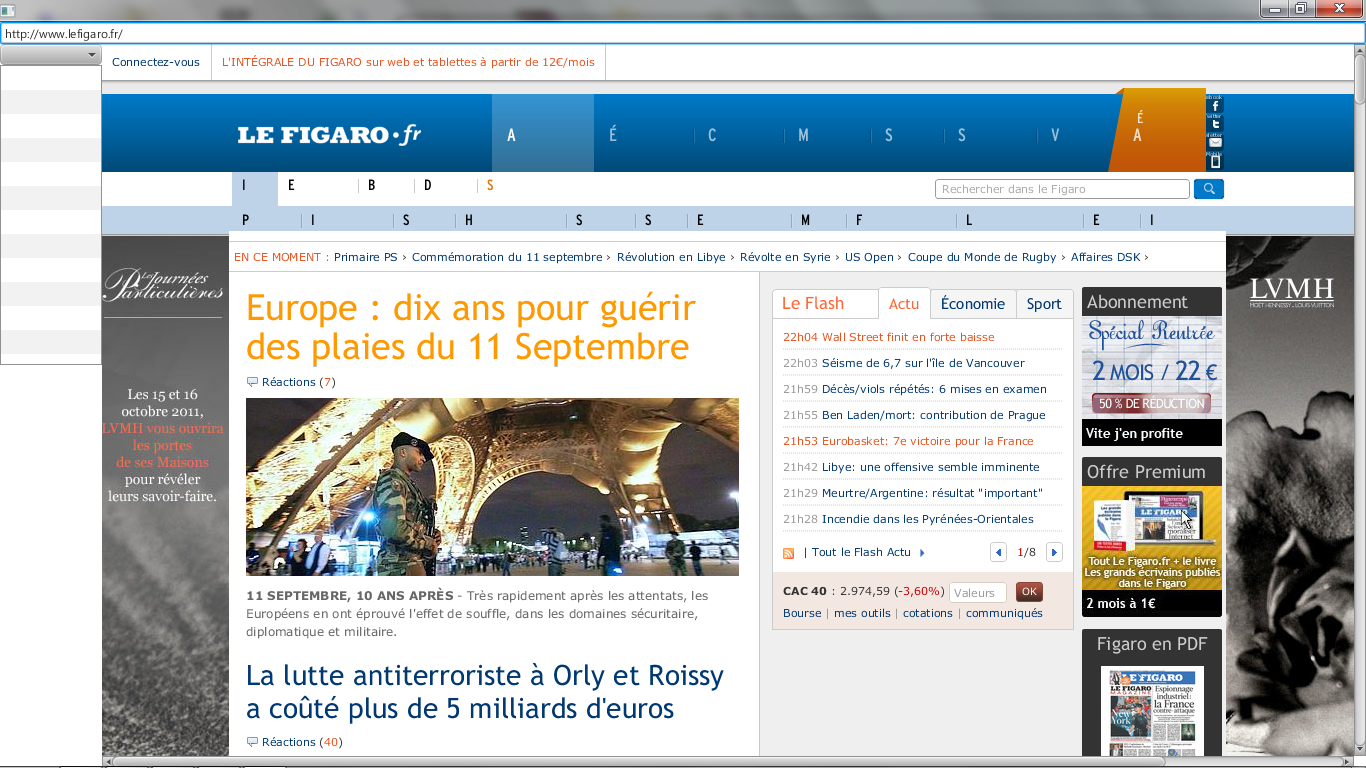Screen dimensions: 1366x768
Task: Switch to the Sport flash tab
Action: point(1044,304)
